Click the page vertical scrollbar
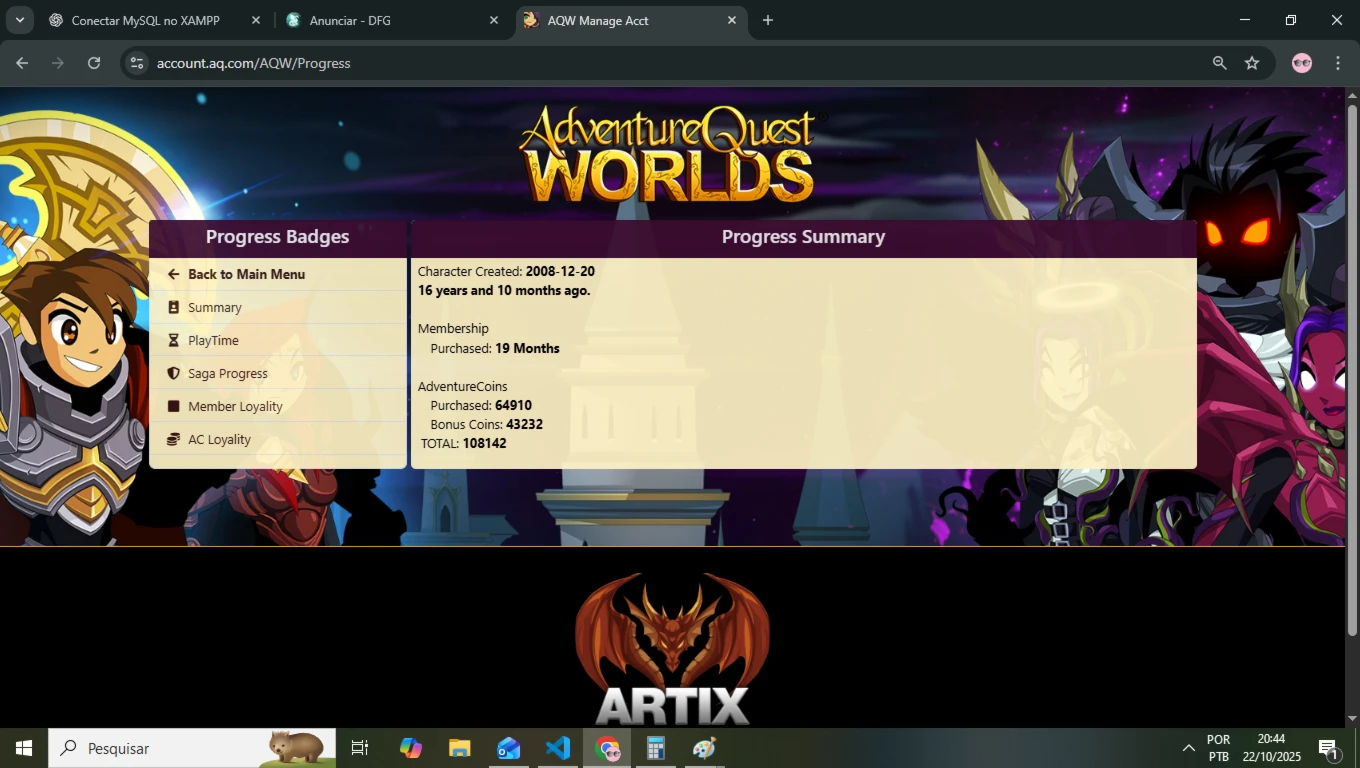This screenshot has width=1360, height=768. coord(1352,370)
